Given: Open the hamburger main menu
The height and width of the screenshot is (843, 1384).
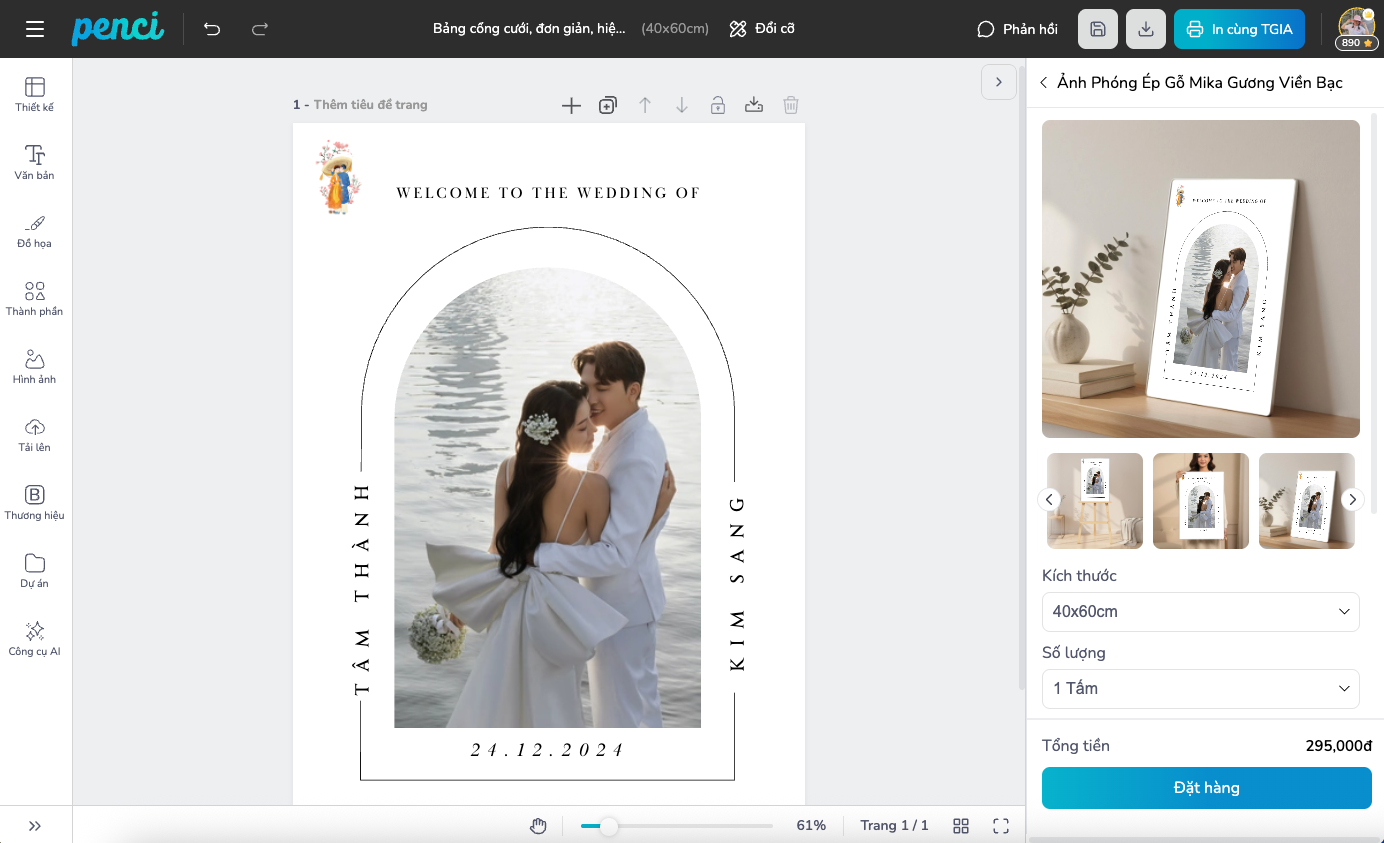Looking at the screenshot, I should point(35,29).
